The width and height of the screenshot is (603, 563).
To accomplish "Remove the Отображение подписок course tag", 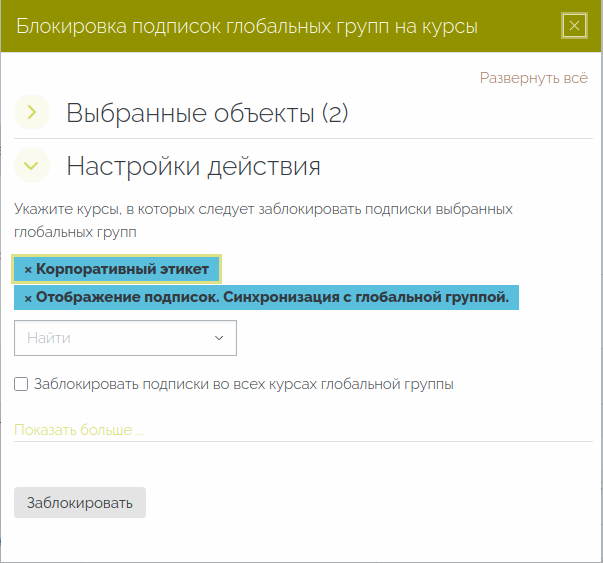I will point(28,298).
